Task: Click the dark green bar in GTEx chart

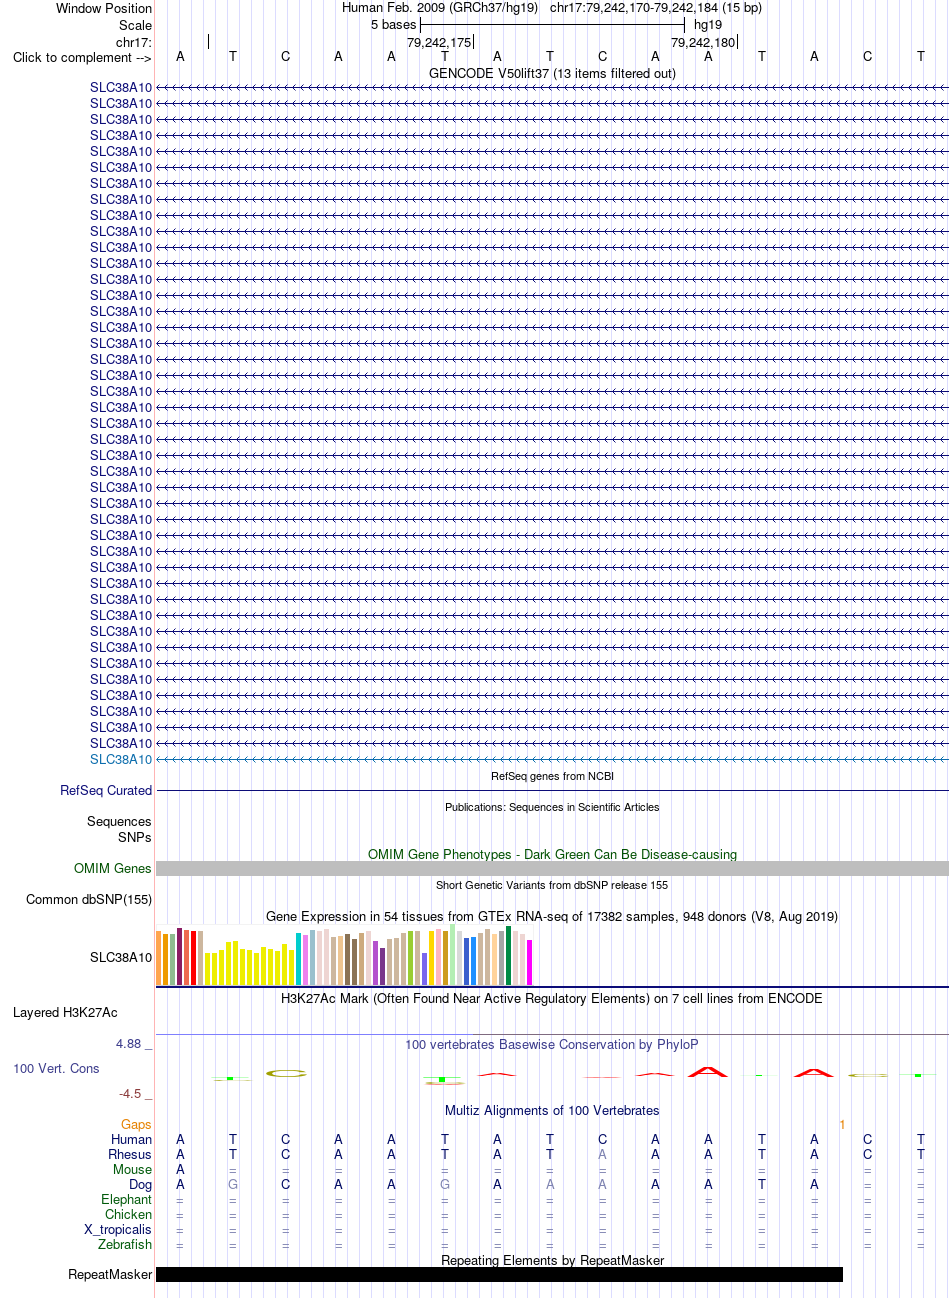Action: [508, 955]
